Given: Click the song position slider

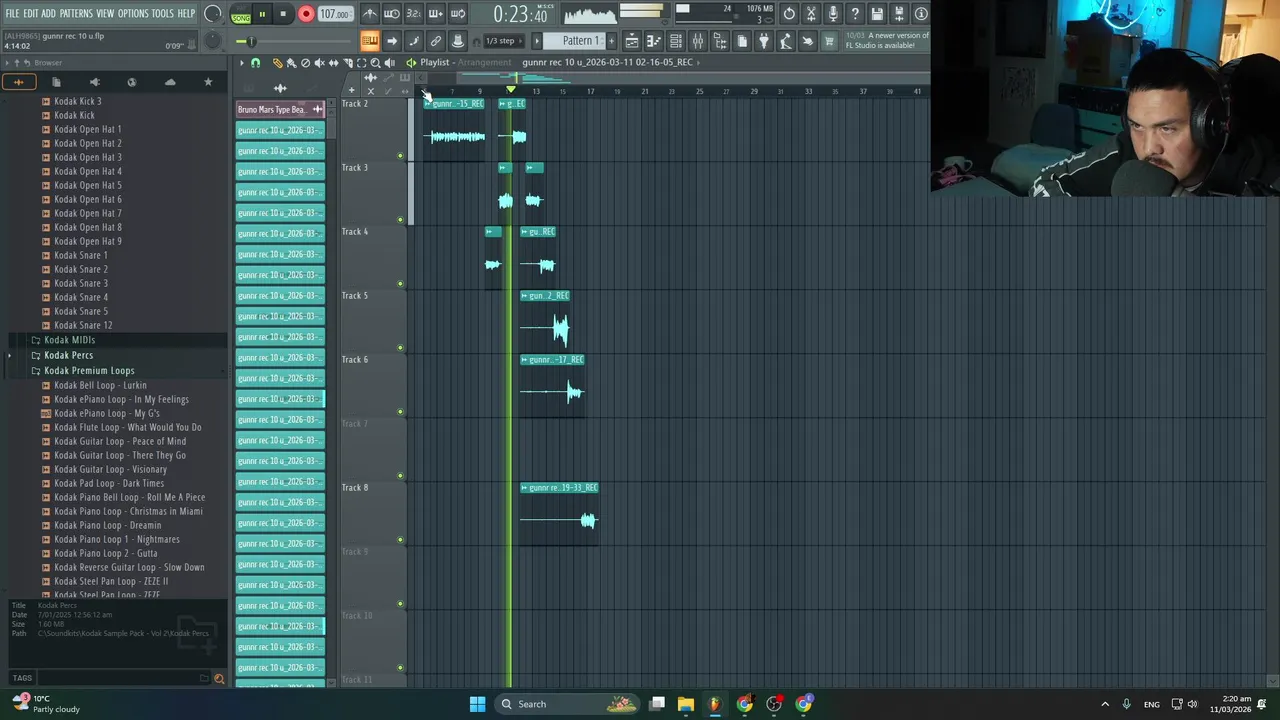Looking at the screenshot, I should (x=295, y=41).
